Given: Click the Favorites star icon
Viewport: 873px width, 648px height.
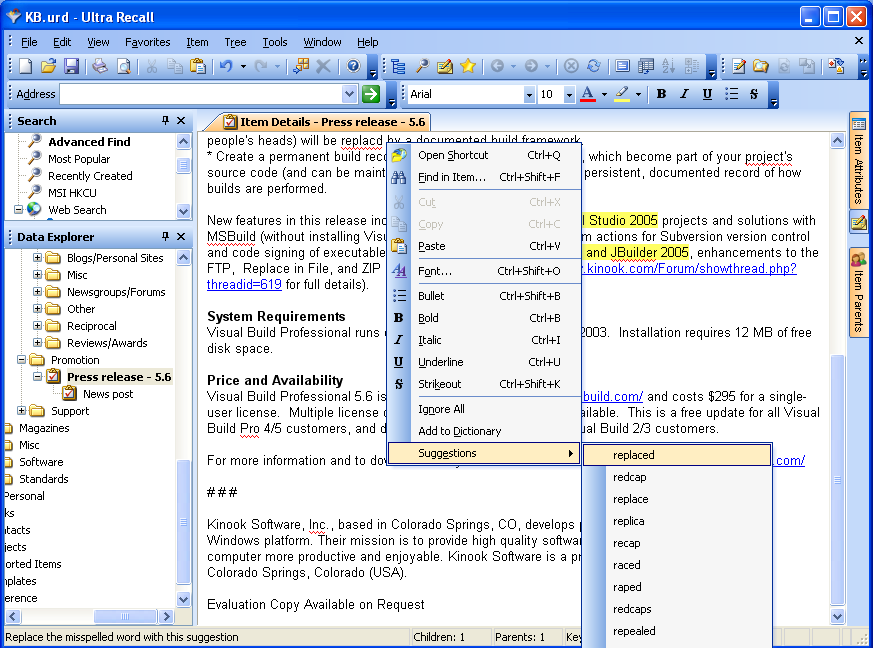Looking at the screenshot, I should (467, 66).
